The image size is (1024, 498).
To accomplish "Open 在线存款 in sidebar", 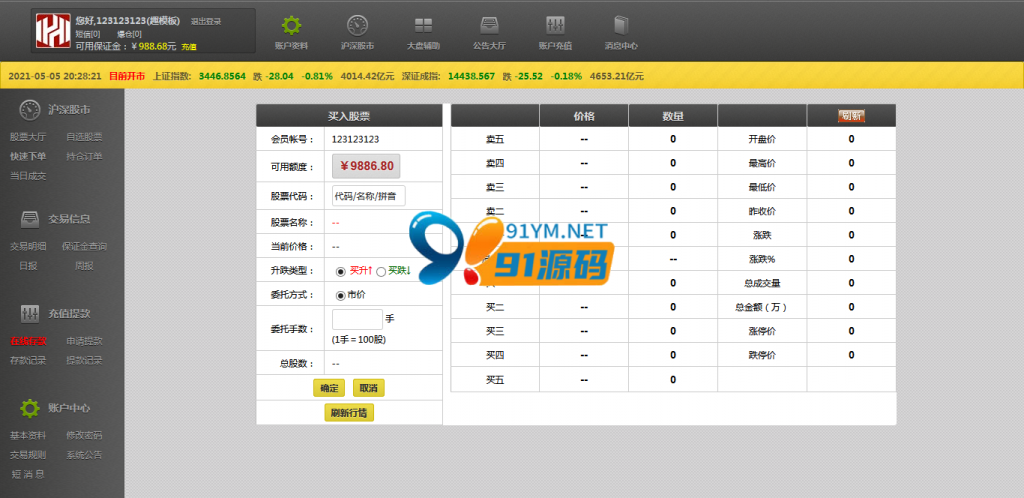I will tap(28, 341).
